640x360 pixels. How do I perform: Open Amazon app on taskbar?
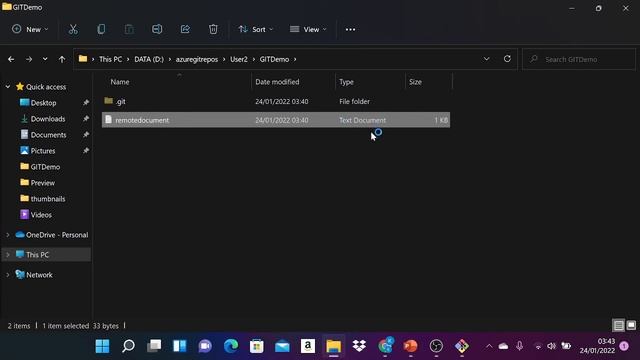click(308, 346)
